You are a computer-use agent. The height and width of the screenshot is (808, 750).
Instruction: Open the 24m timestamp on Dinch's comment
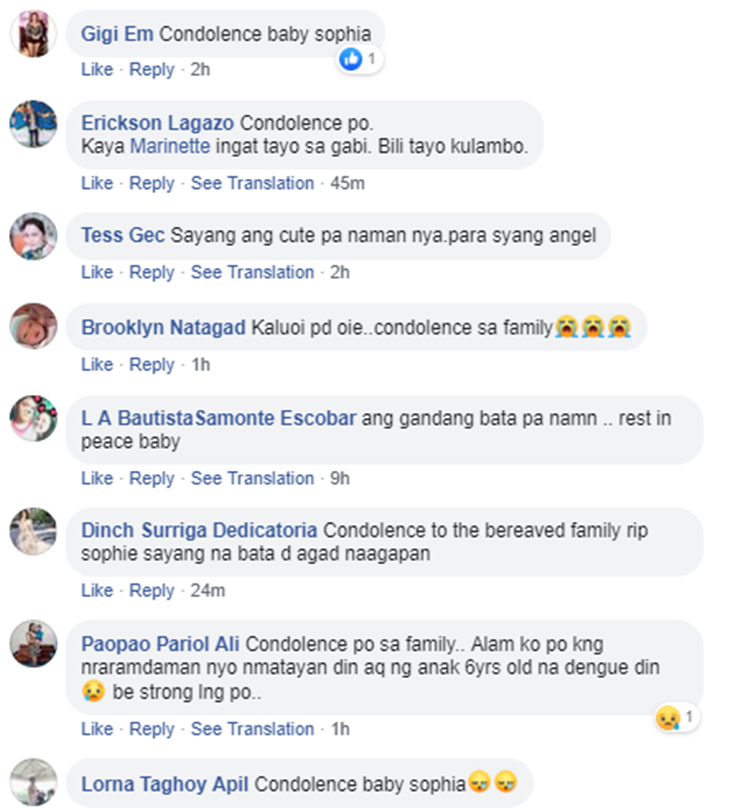point(208,590)
